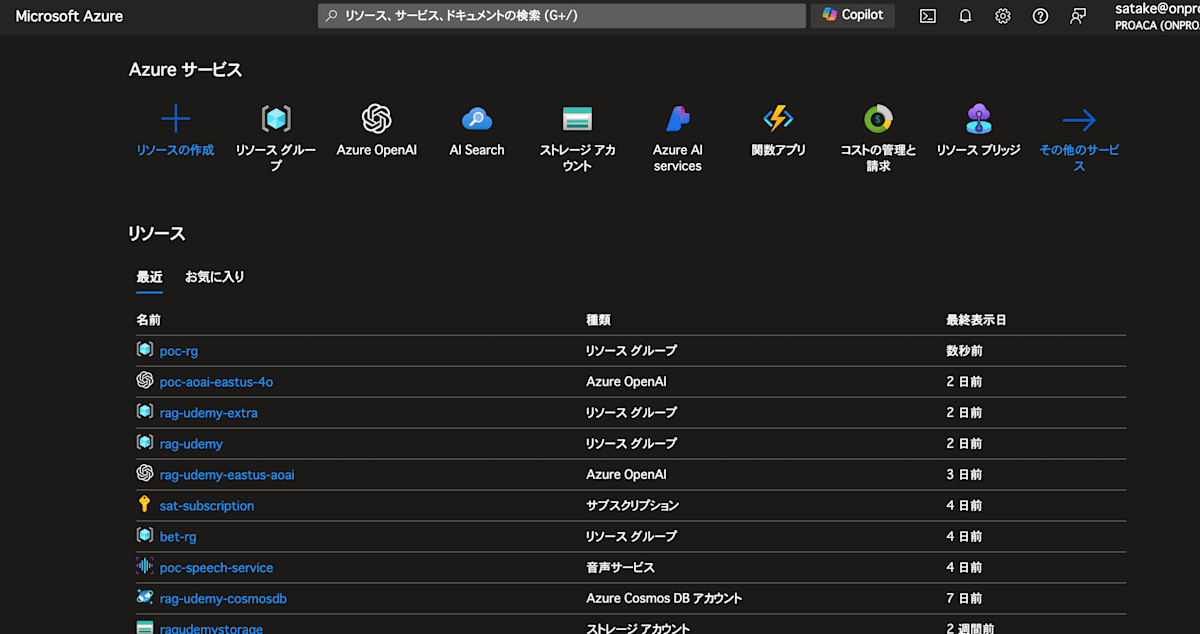
Task: Open the Azure AI services icon
Action: (x=678, y=119)
